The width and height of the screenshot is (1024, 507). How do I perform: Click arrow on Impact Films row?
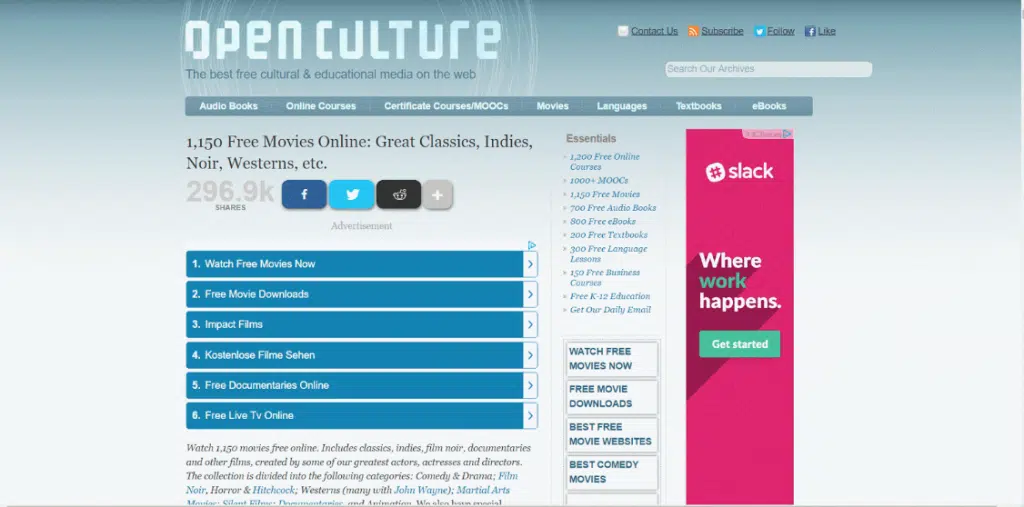click(530, 325)
